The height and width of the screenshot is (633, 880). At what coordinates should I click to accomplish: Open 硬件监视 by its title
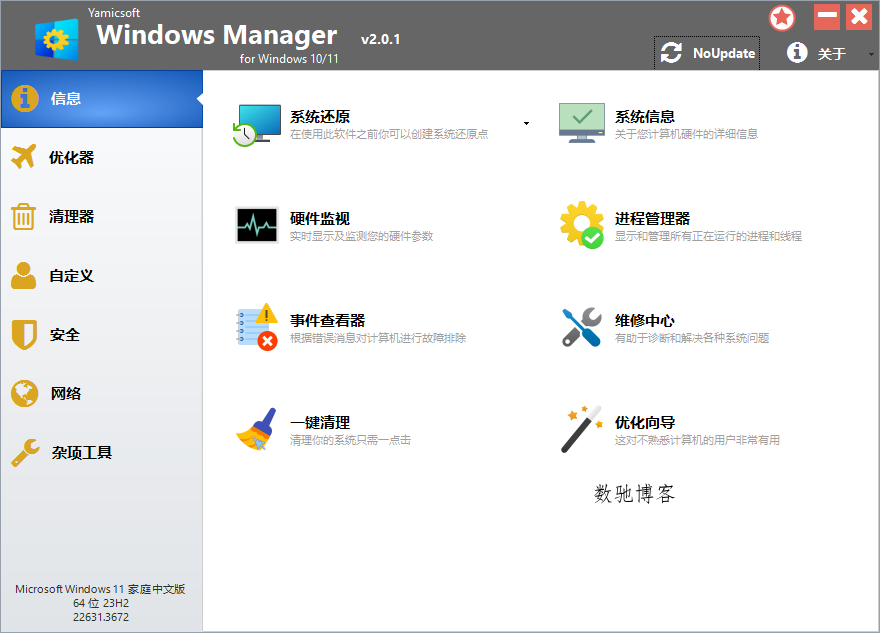click(320, 219)
